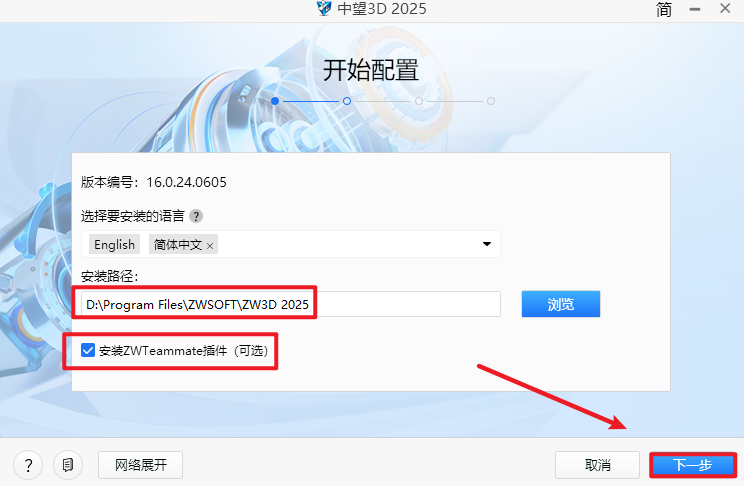Click the 选择要安装的语言 label

pyautogui.click(x=133, y=216)
